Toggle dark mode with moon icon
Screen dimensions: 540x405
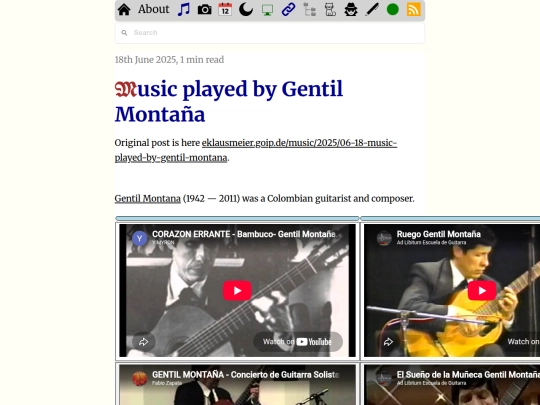pyautogui.click(x=246, y=10)
